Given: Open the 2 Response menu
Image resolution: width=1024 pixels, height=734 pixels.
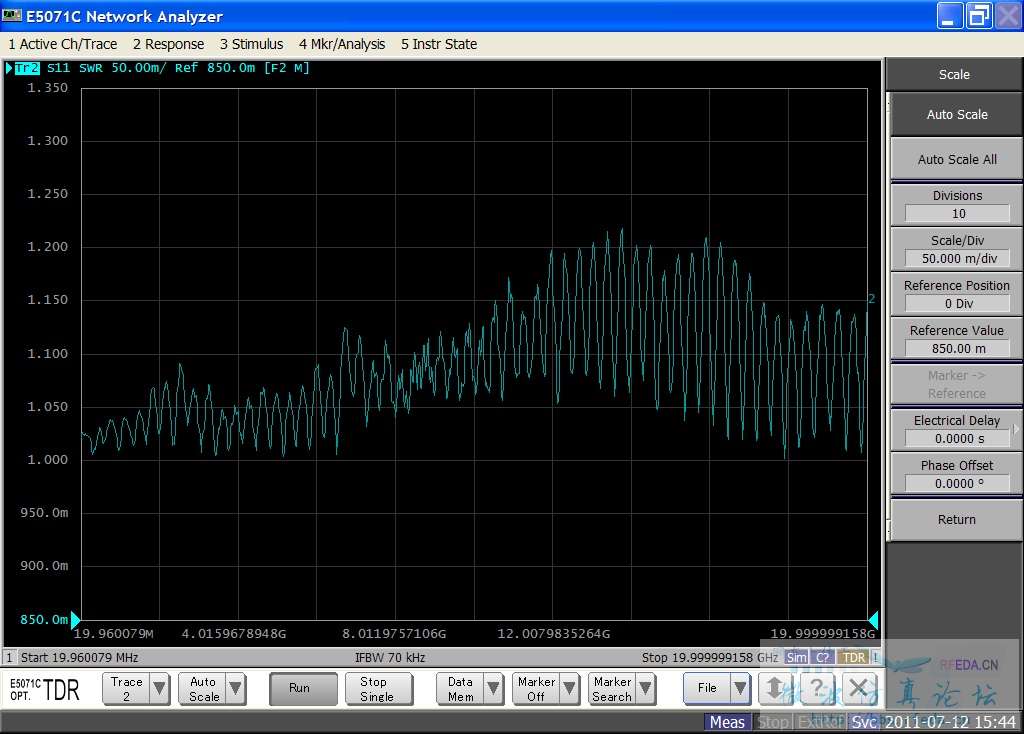Looking at the screenshot, I should (x=168, y=44).
